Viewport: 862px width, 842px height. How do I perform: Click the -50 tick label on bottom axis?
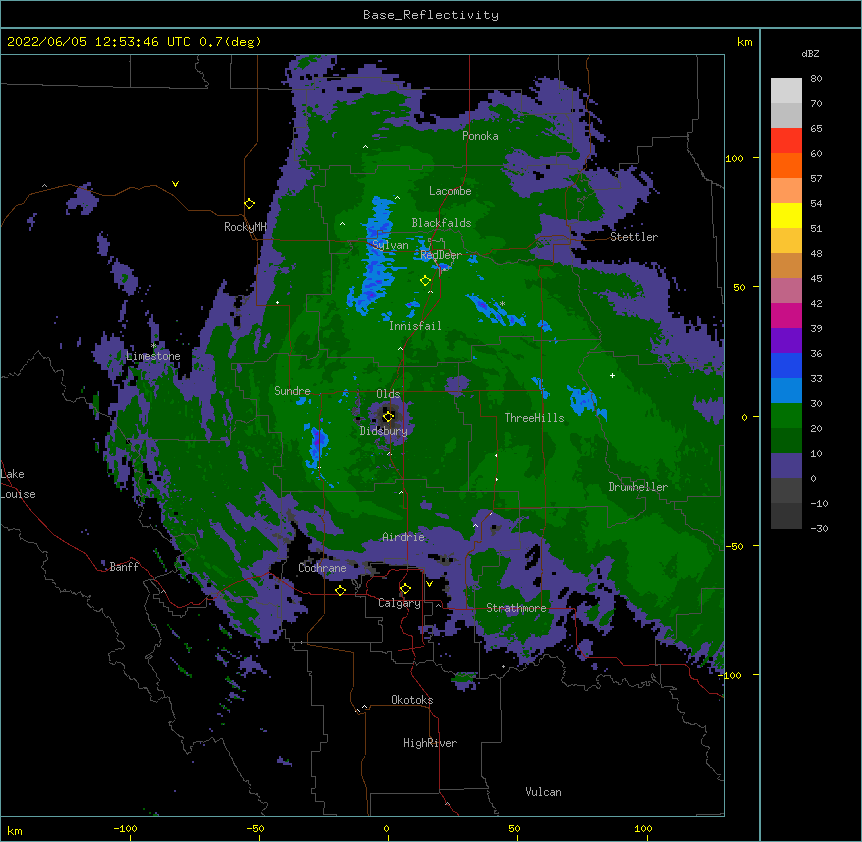(x=255, y=828)
